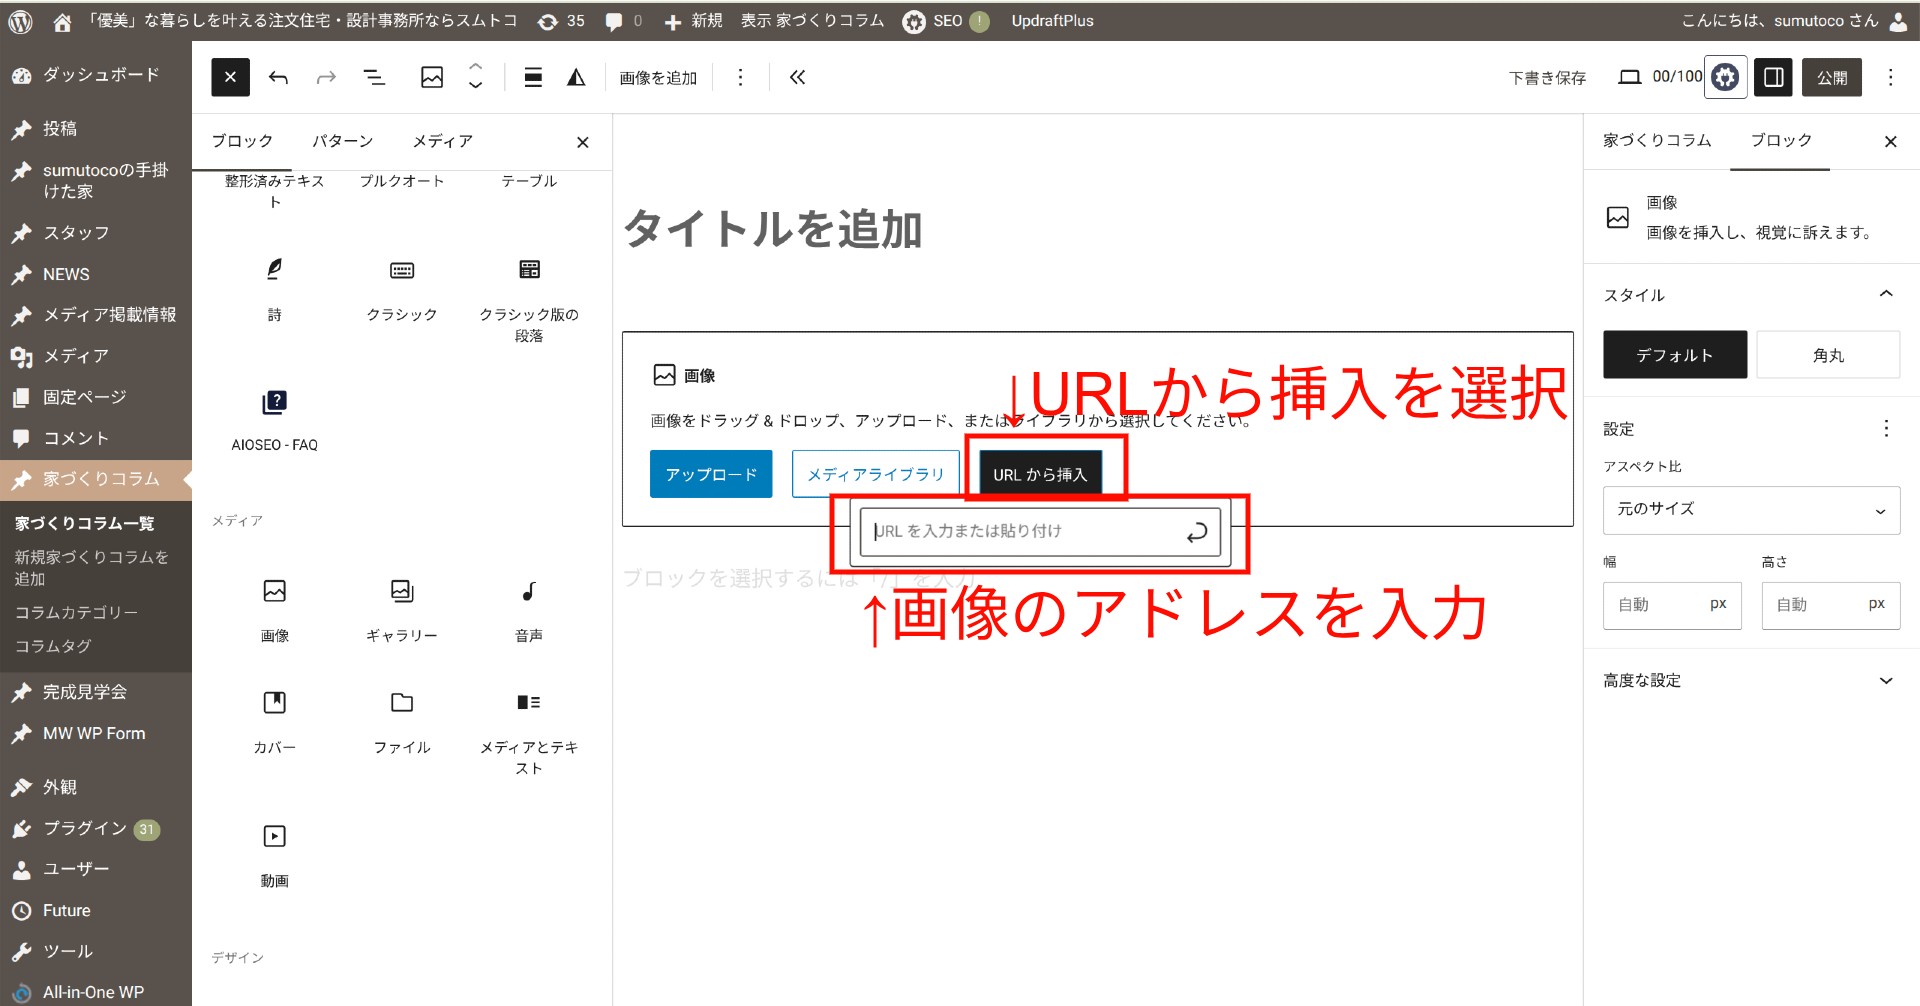Expand the 高度な設定 section
Viewport: 1920px width, 1006px height.
coord(1750,681)
